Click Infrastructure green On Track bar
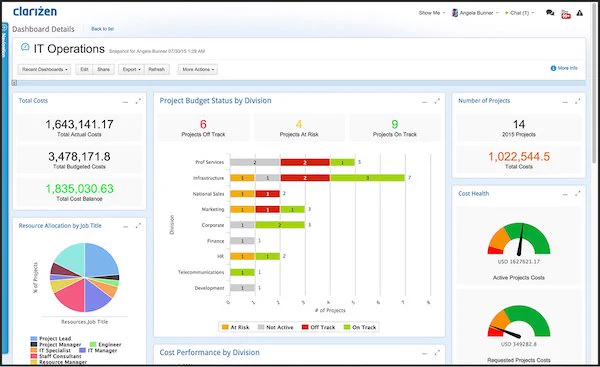The height and width of the screenshot is (367, 600). point(367,178)
